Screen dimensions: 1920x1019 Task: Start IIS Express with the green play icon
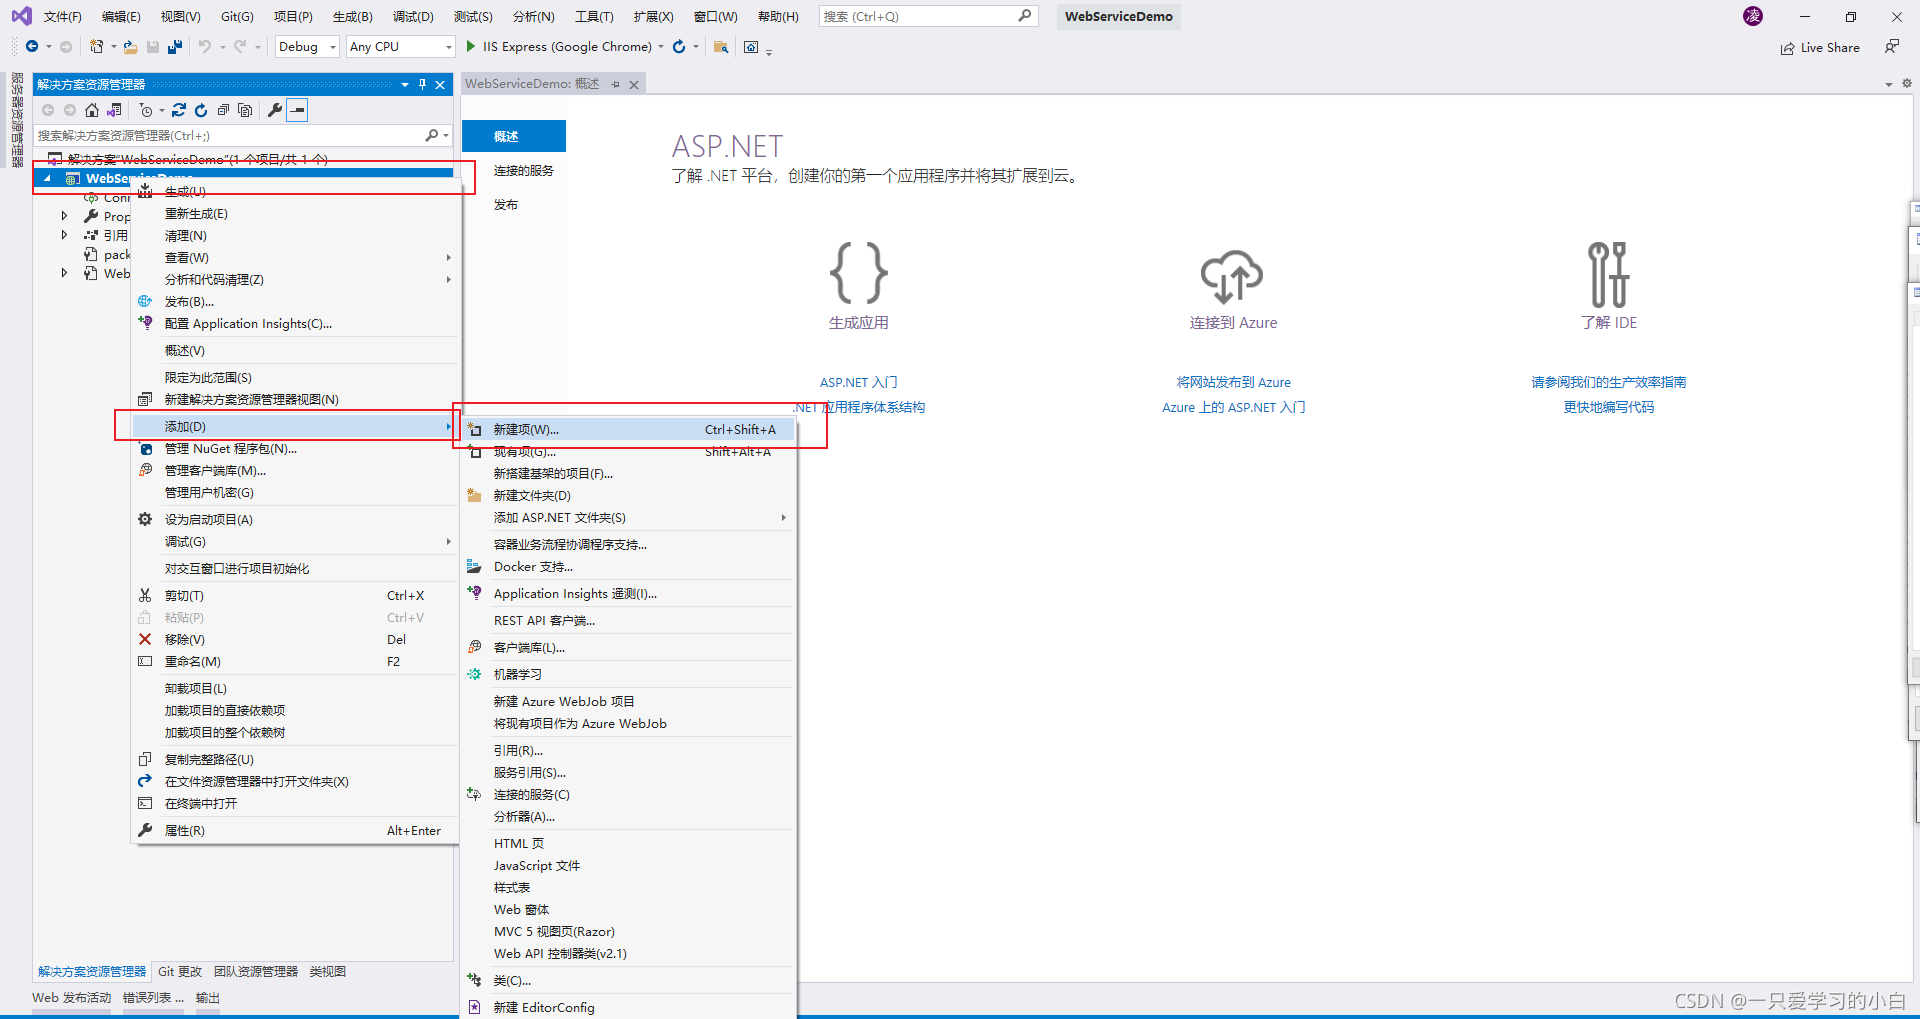click(471, 47)
